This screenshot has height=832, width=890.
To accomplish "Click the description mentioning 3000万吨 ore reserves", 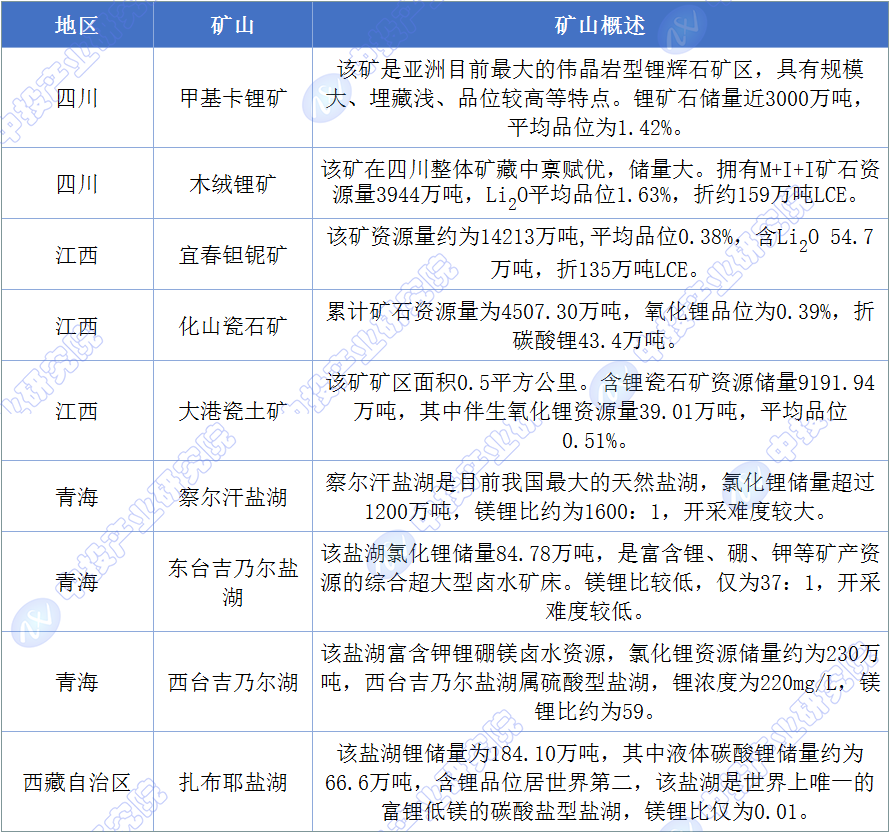I will (x=600, y=99).
